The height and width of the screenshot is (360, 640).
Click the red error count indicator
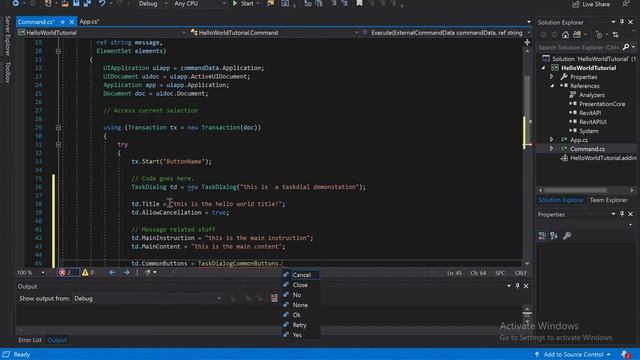coord(67,272)
